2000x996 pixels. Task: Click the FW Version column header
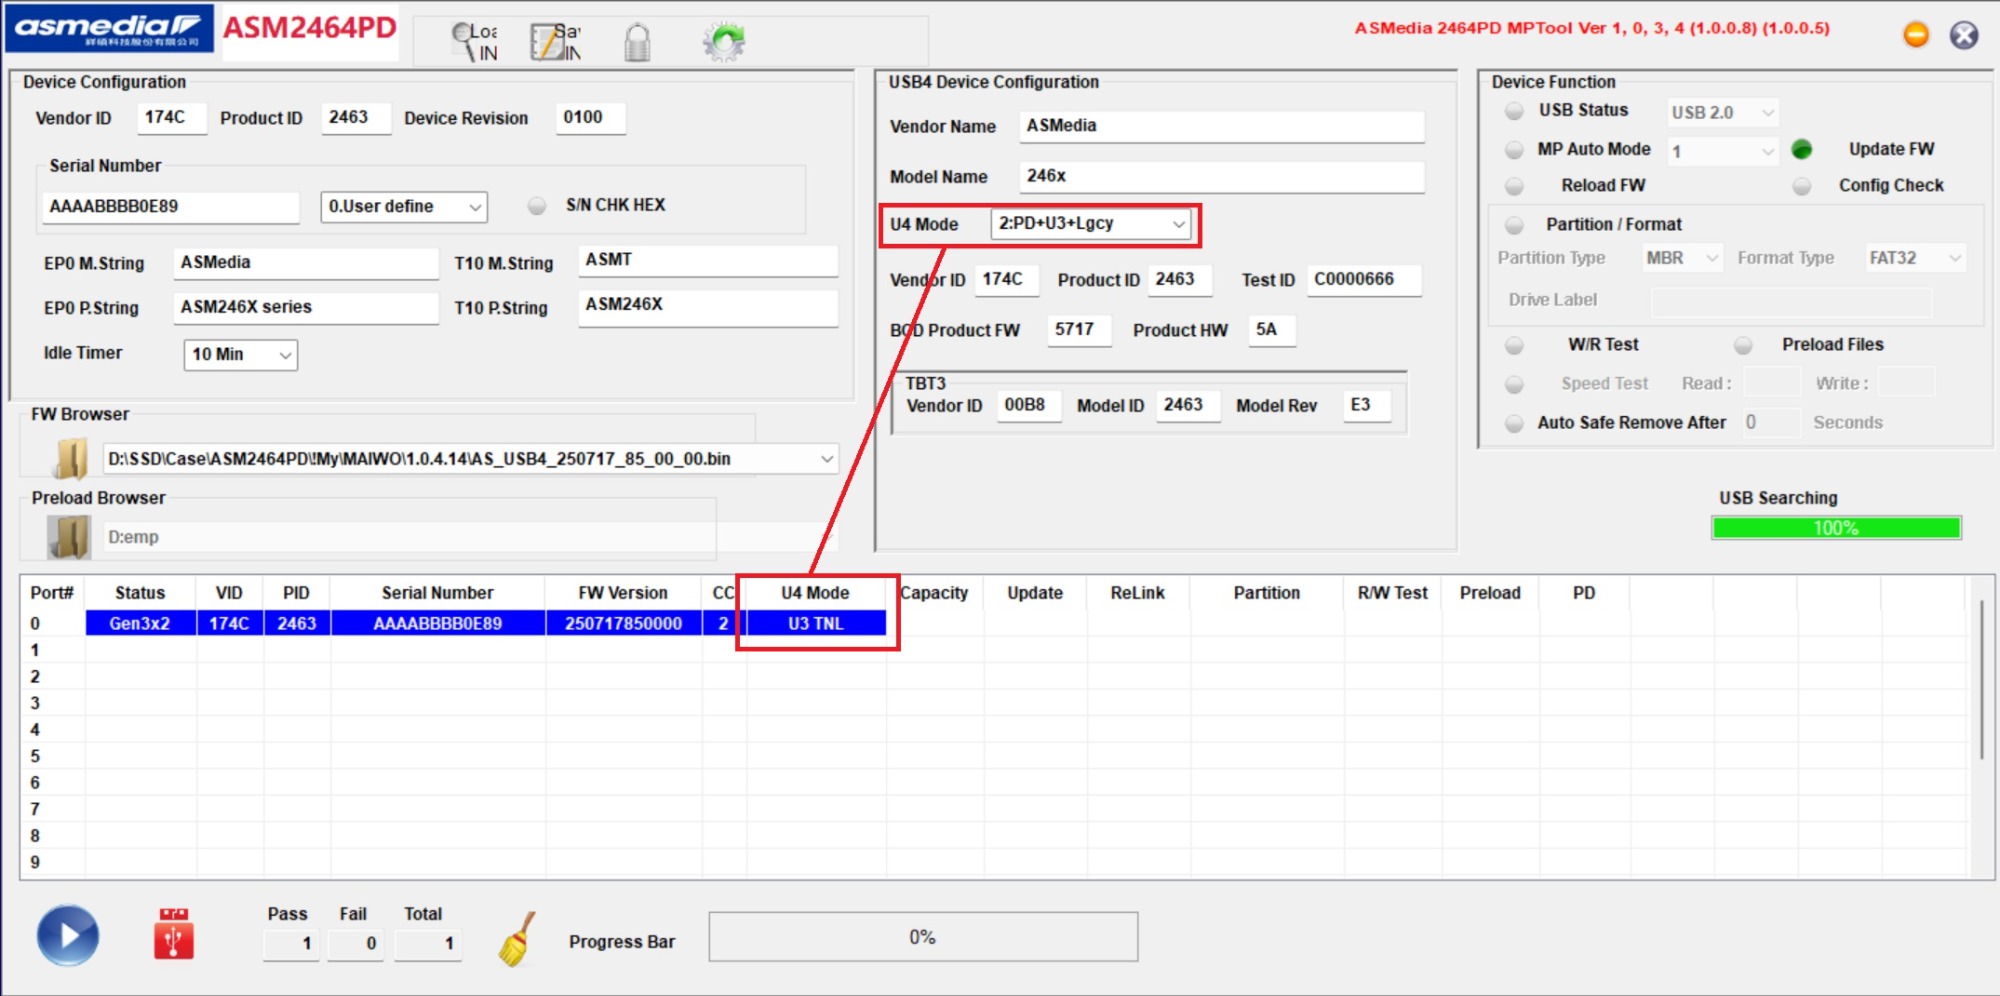tap(622, 593)
